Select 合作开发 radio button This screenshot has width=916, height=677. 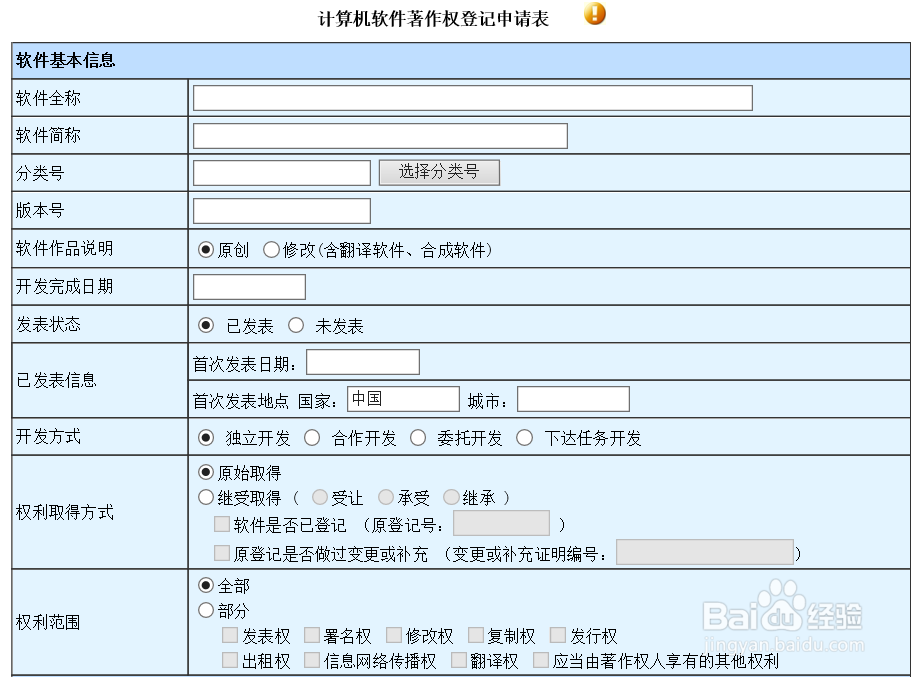[x=312, y=438]
